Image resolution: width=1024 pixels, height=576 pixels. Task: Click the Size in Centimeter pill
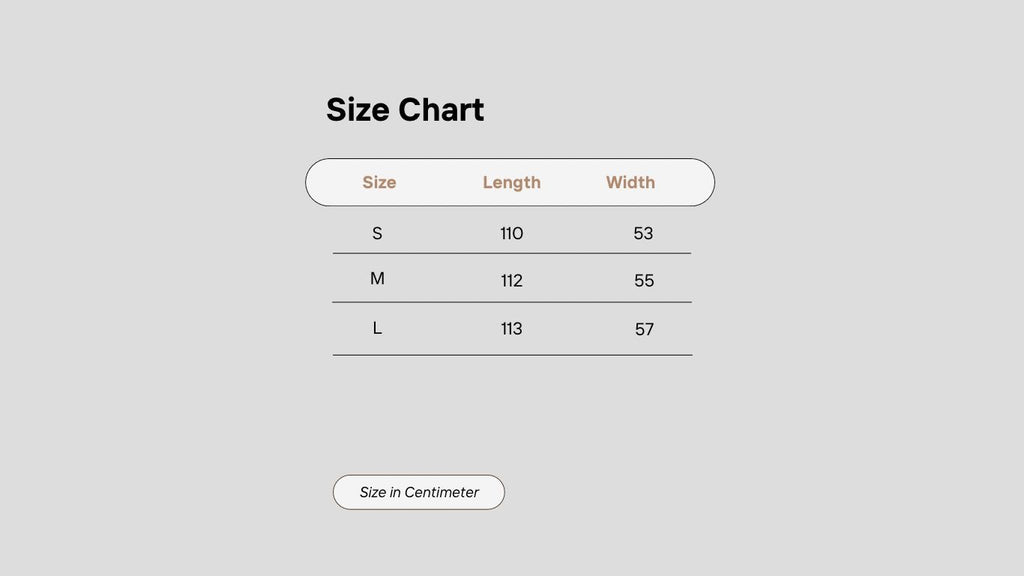point(419,492)
